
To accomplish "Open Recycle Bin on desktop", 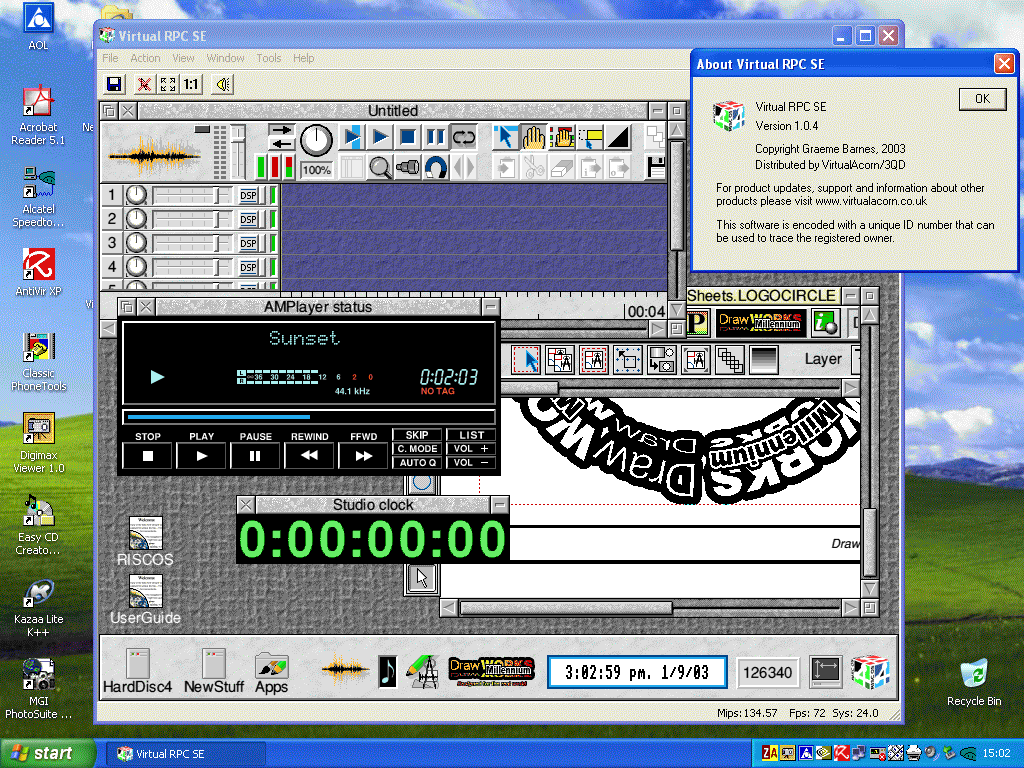I will tap(974, 682).
